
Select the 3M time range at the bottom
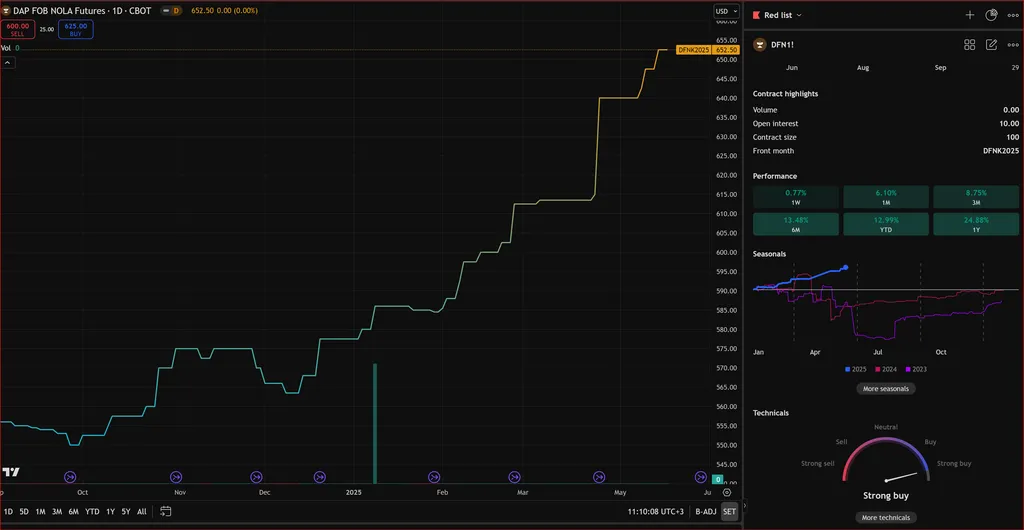click(x=57, y=512)
